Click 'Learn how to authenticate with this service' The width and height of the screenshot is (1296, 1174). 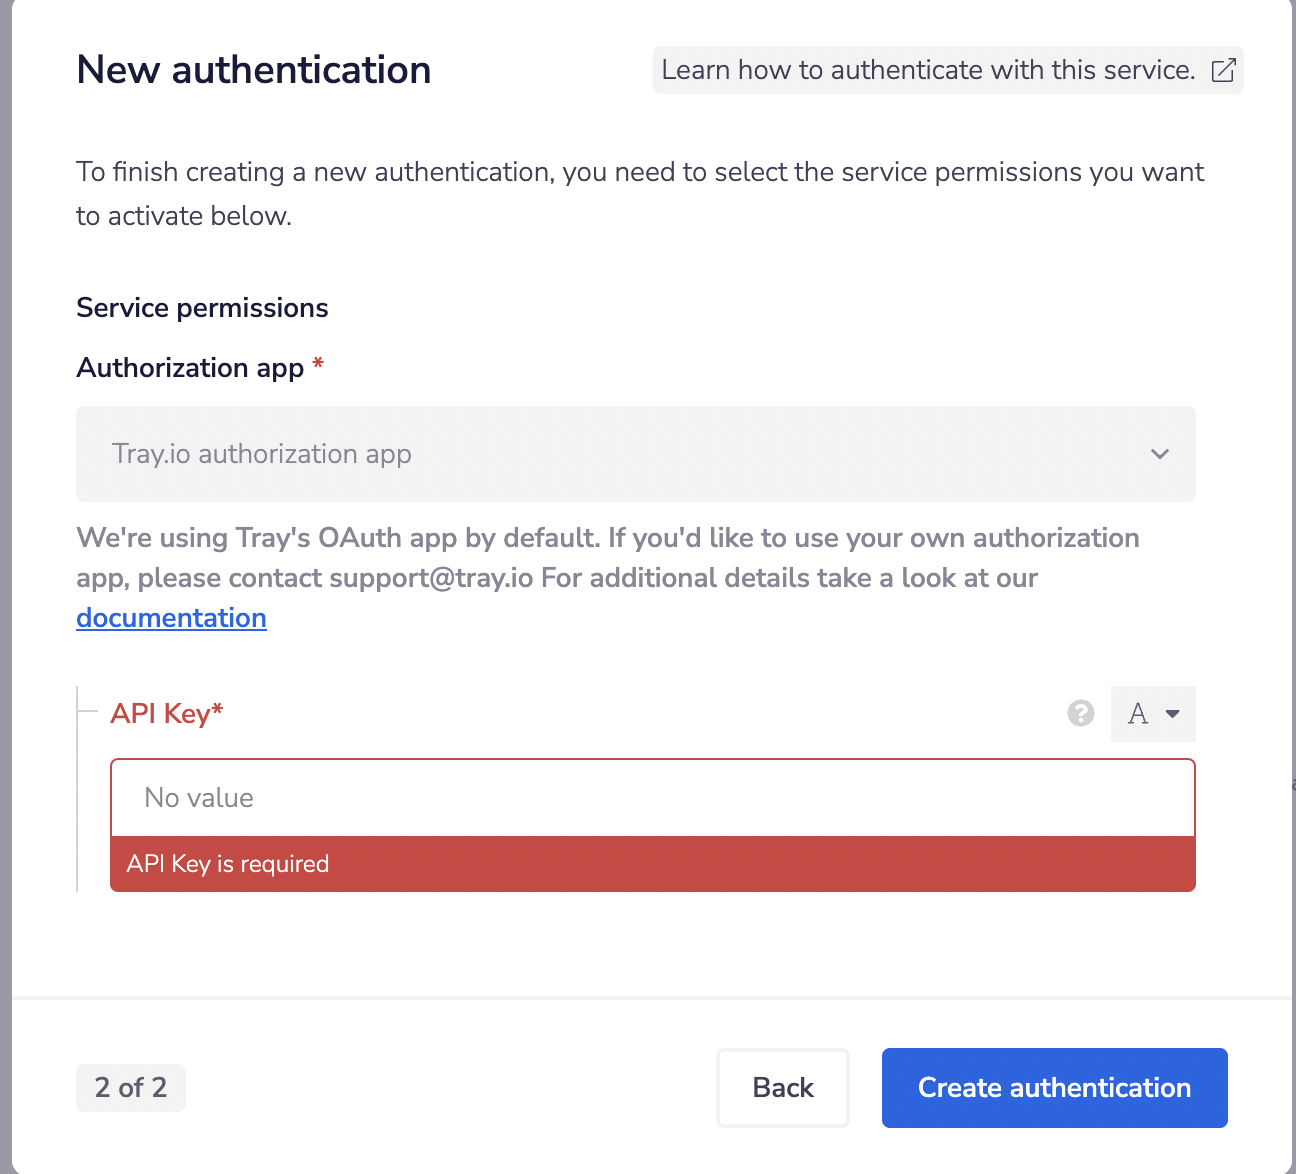coord(928,70)
